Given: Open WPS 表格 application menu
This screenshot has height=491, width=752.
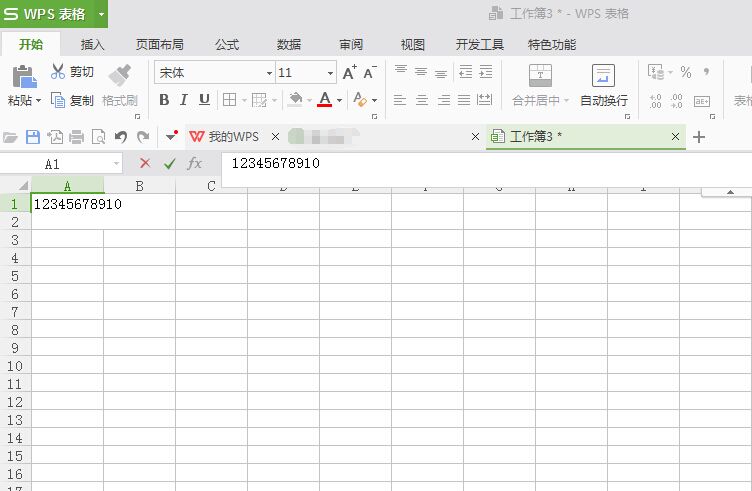Looking at the screenshot, I should coord(54,13).
